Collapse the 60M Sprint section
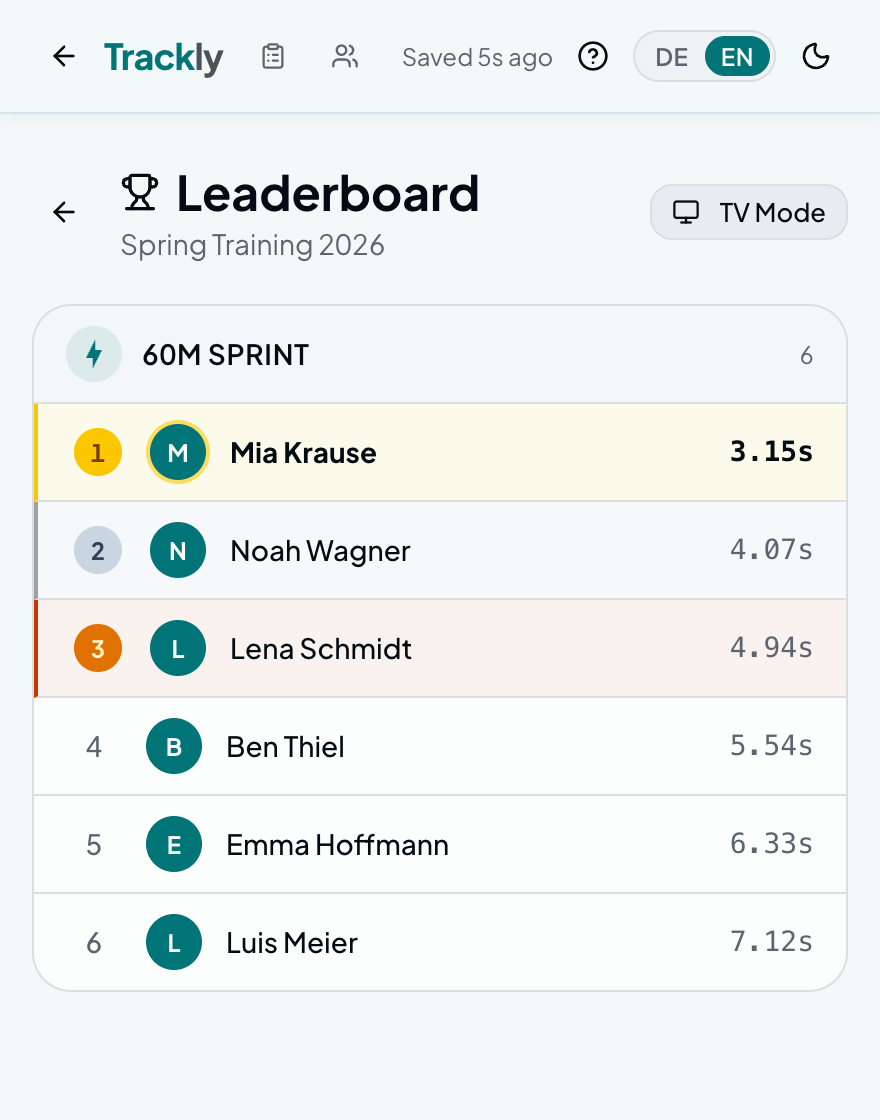880x1120 pixels. (x=440, y=354)
